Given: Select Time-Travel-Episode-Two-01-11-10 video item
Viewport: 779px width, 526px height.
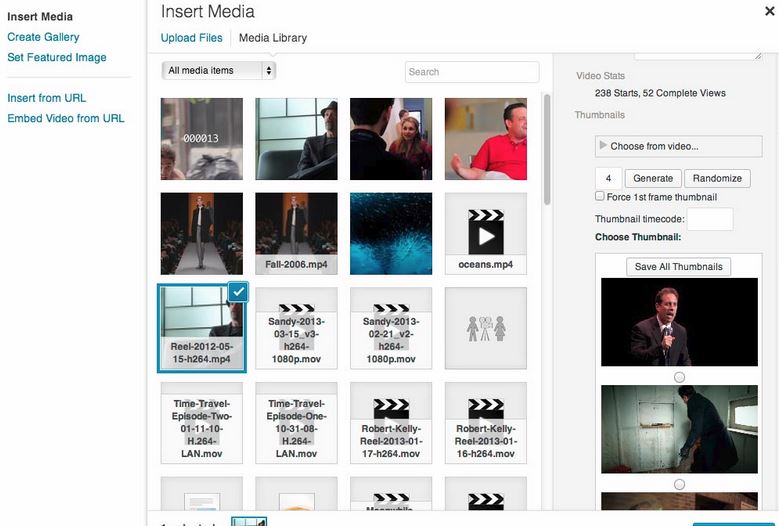Looking at the screenshot, I should 202,423.
